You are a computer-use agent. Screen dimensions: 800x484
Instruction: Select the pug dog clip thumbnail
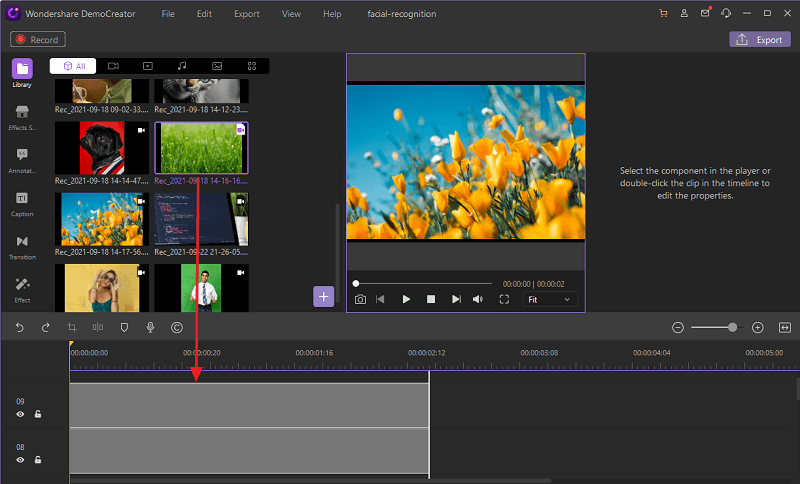tap(102, 148)
